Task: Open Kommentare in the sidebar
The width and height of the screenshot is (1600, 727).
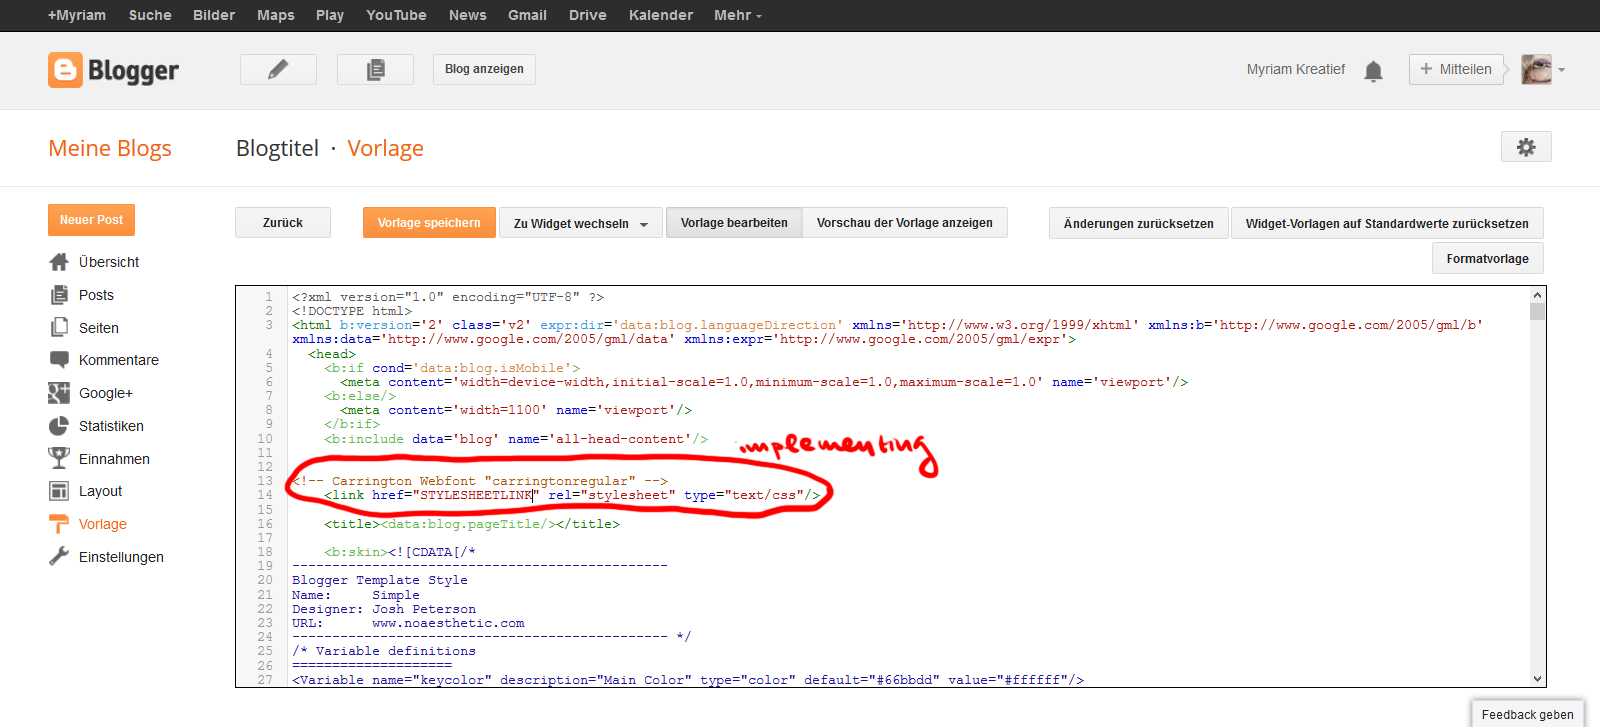Action: (119, 360)
